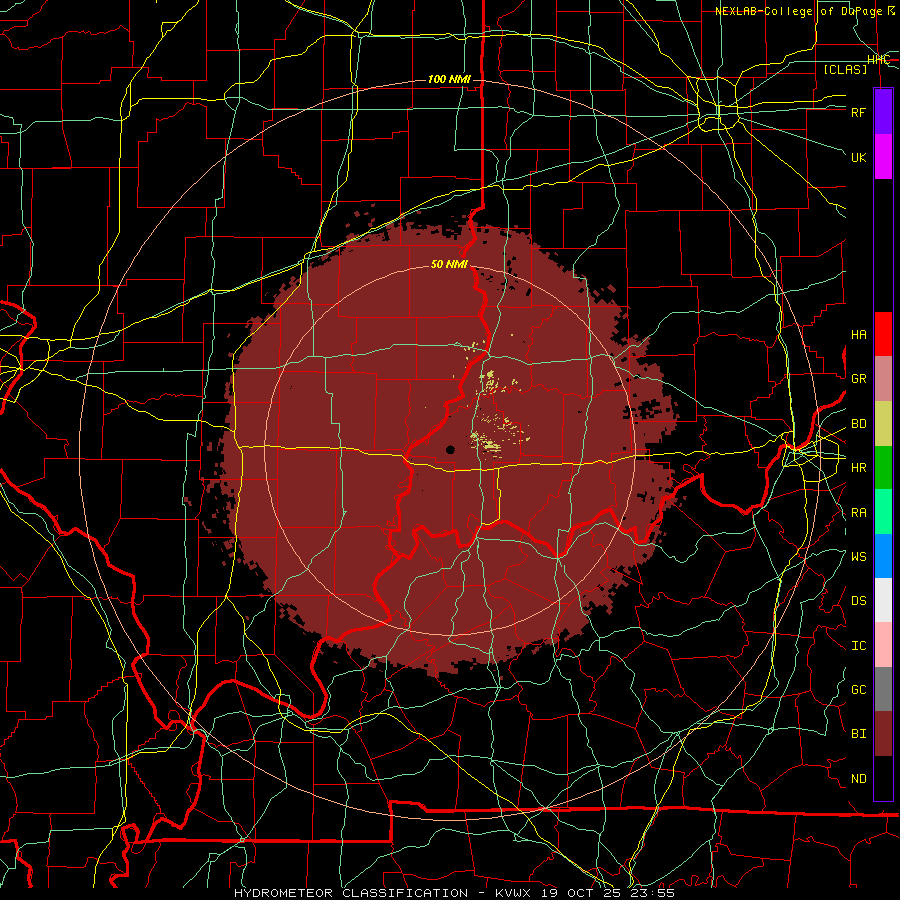Click the IC legend label text

click(858, 646)
